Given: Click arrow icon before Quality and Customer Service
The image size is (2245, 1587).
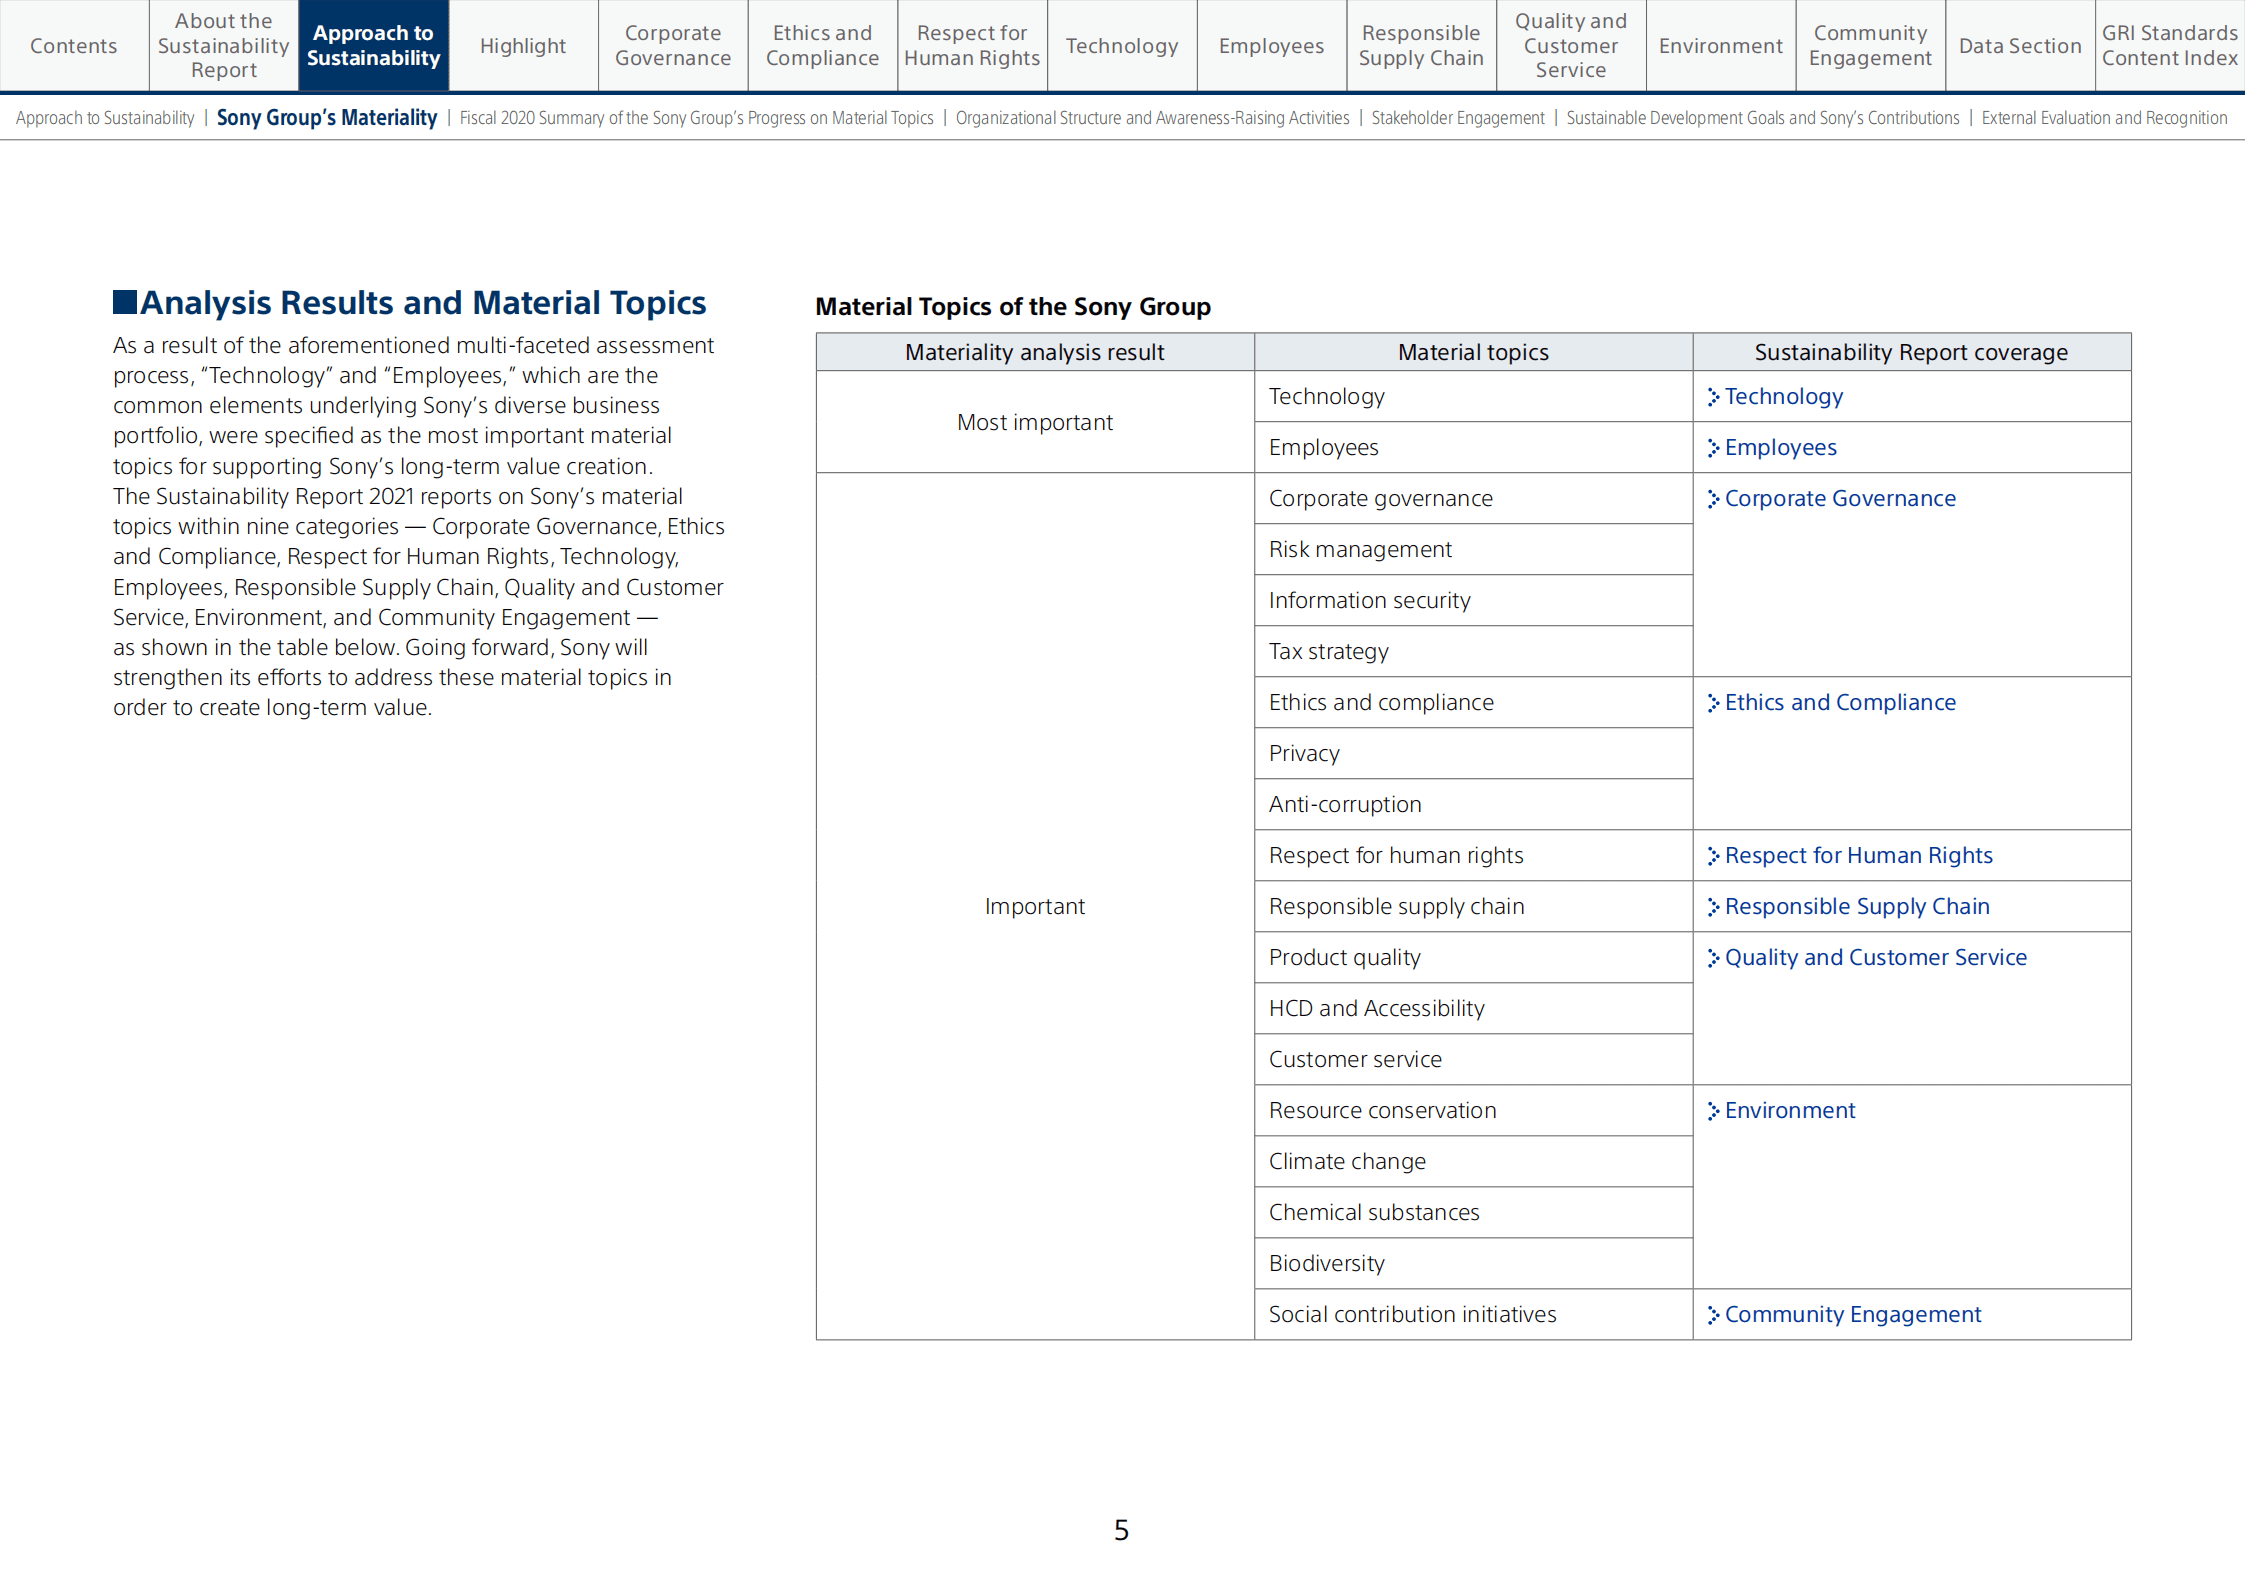Looking at the screenshot, I should pyautogui.click(x=1713, y=958).
